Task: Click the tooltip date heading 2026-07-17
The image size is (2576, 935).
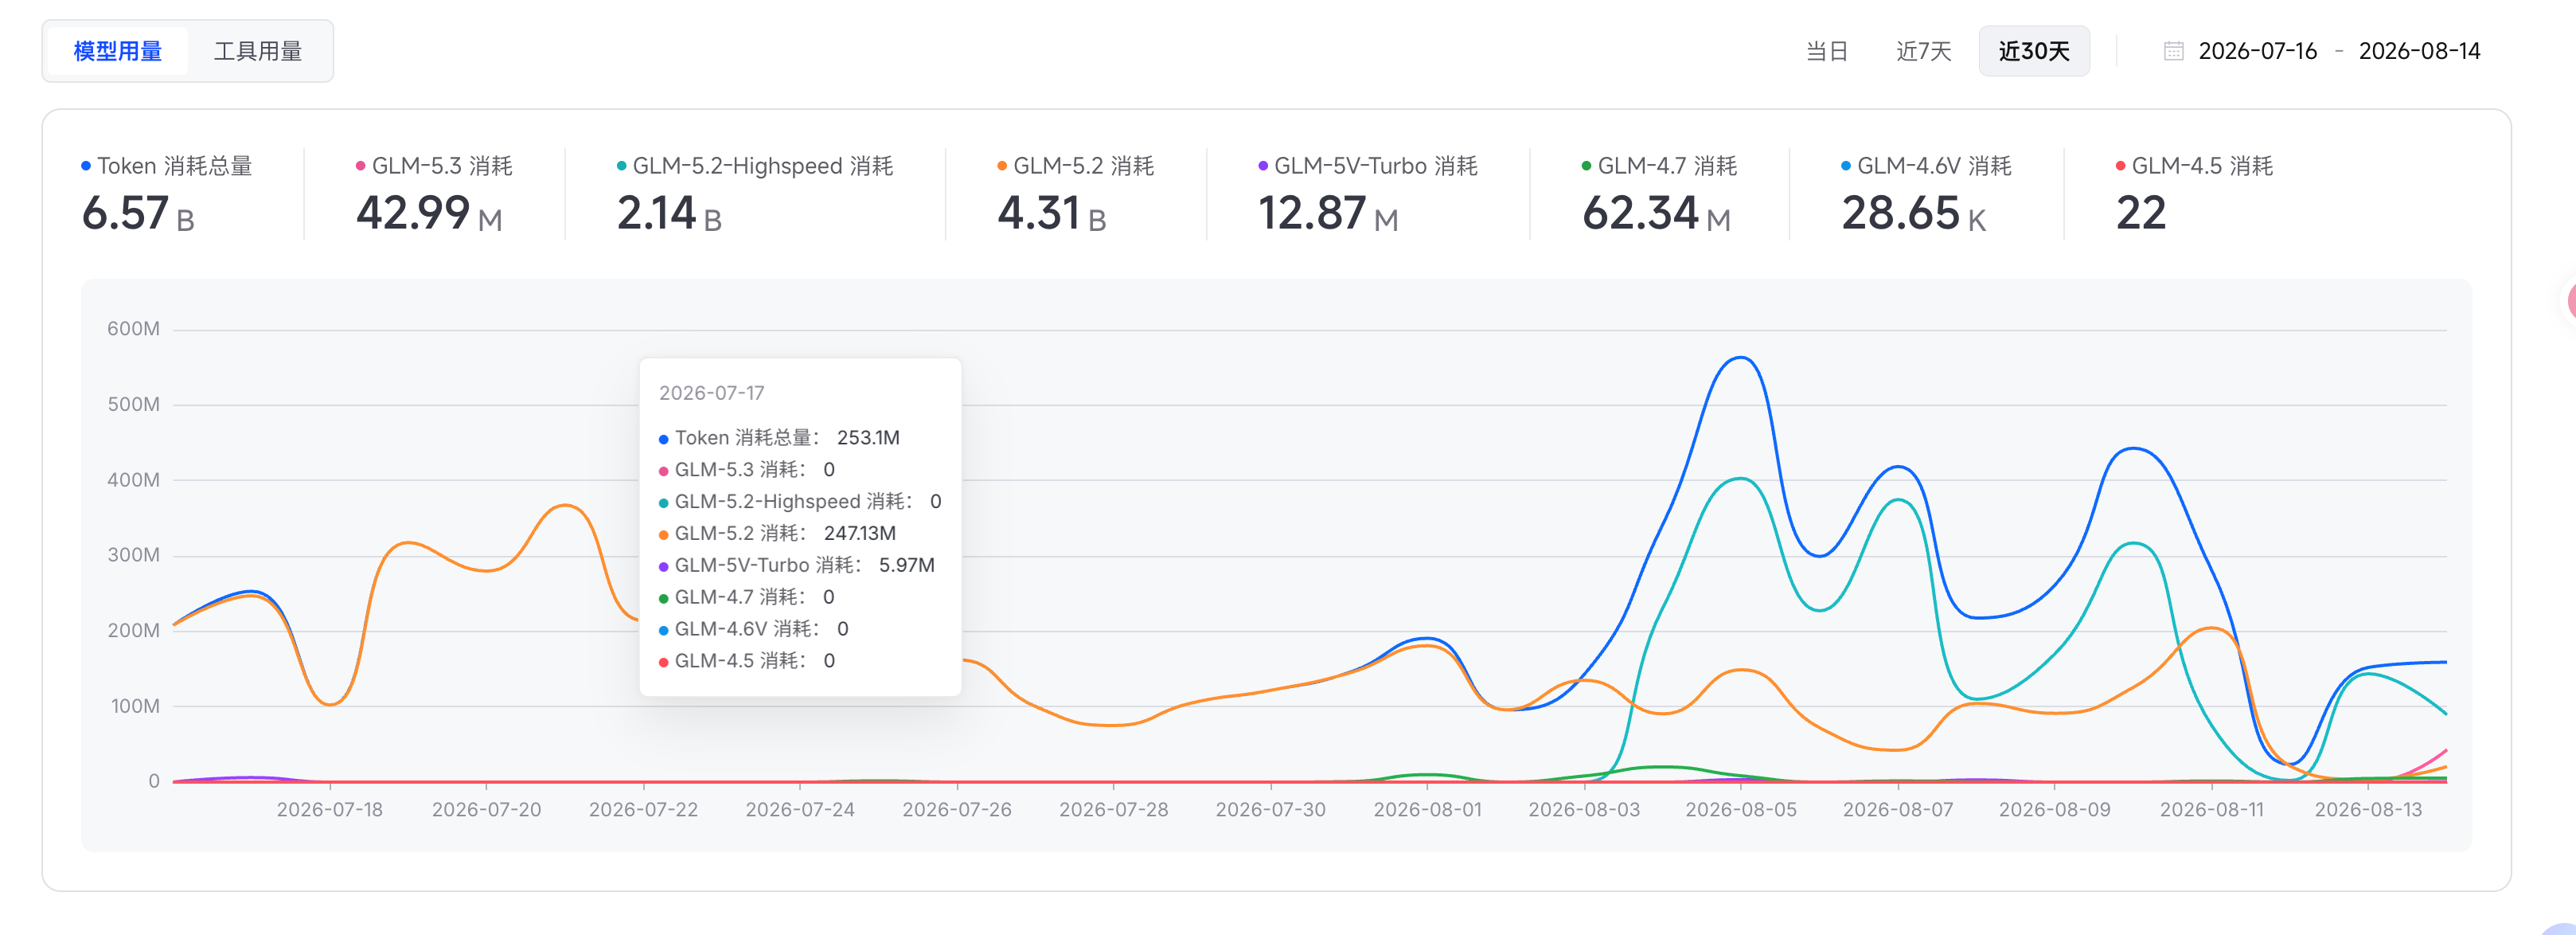Action: (711, 393)
